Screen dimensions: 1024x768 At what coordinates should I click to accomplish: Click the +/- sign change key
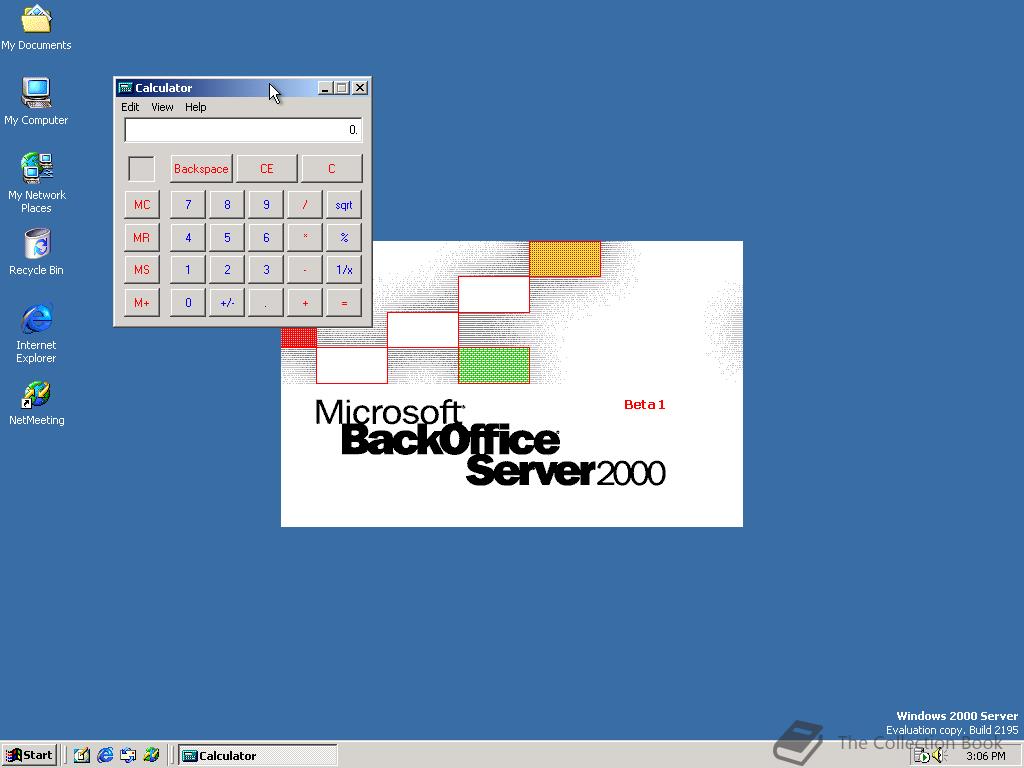coord(227,302)
